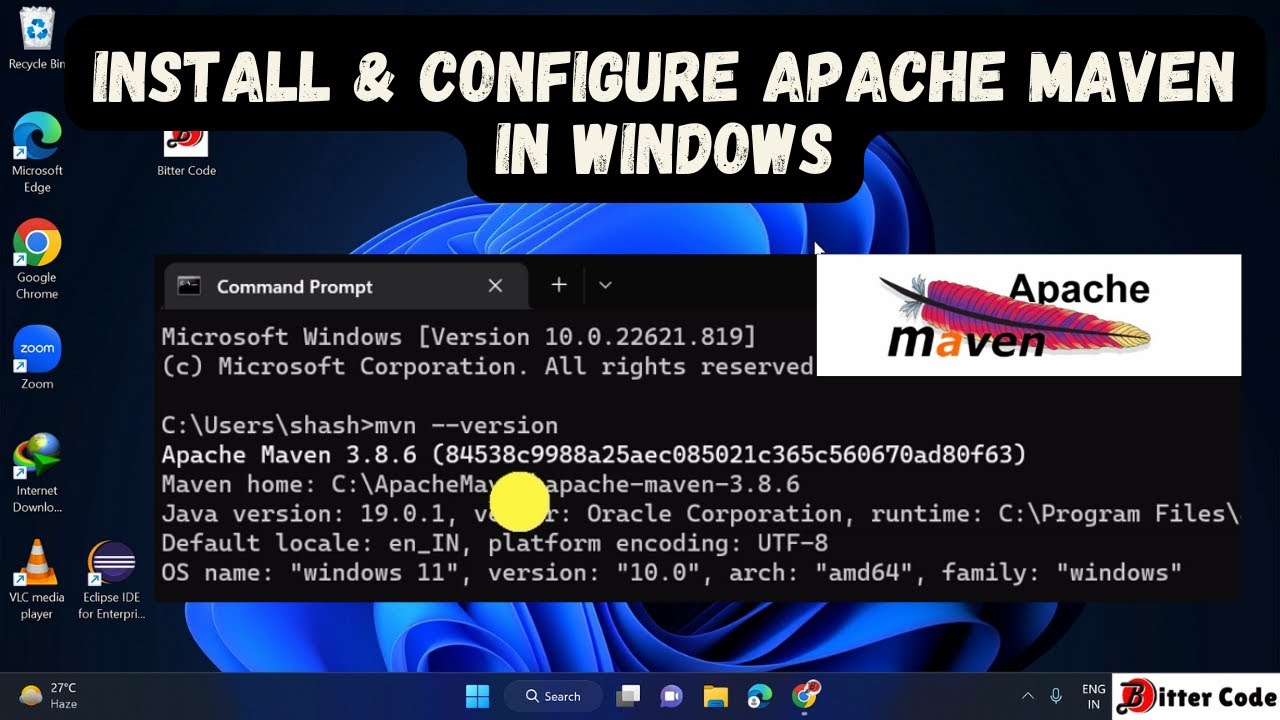Click the 'Maven home:' output line

pyautogui.click(x=480, y=484)
